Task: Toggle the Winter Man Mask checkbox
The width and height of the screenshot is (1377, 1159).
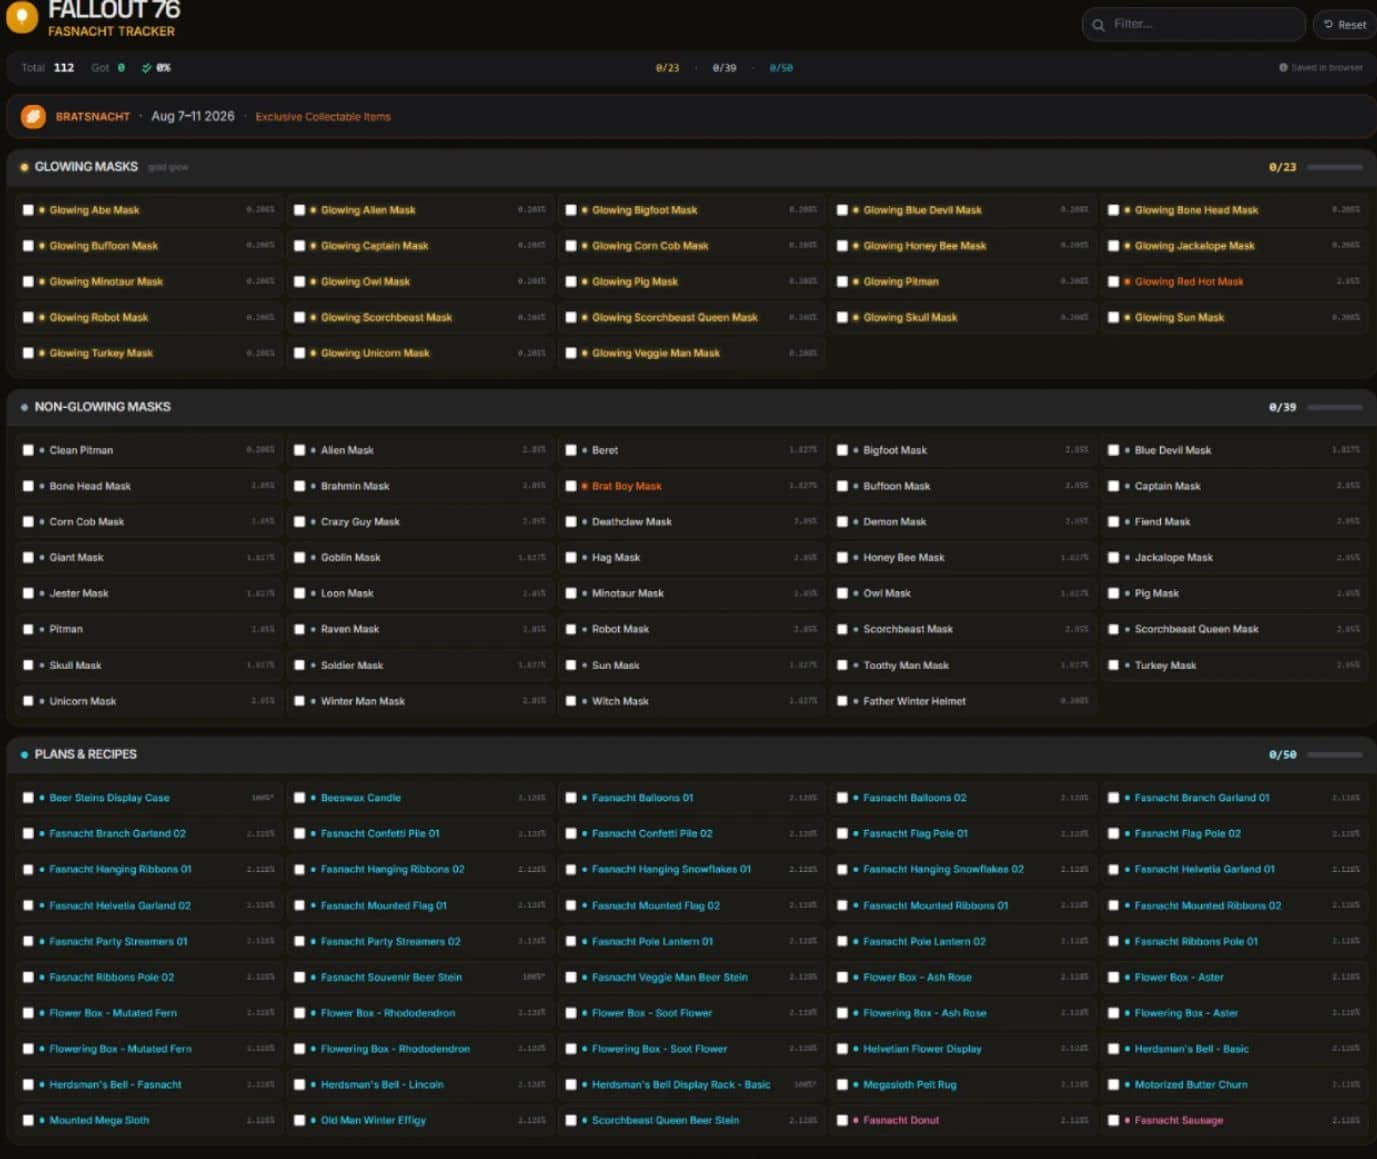Action: 299,701
